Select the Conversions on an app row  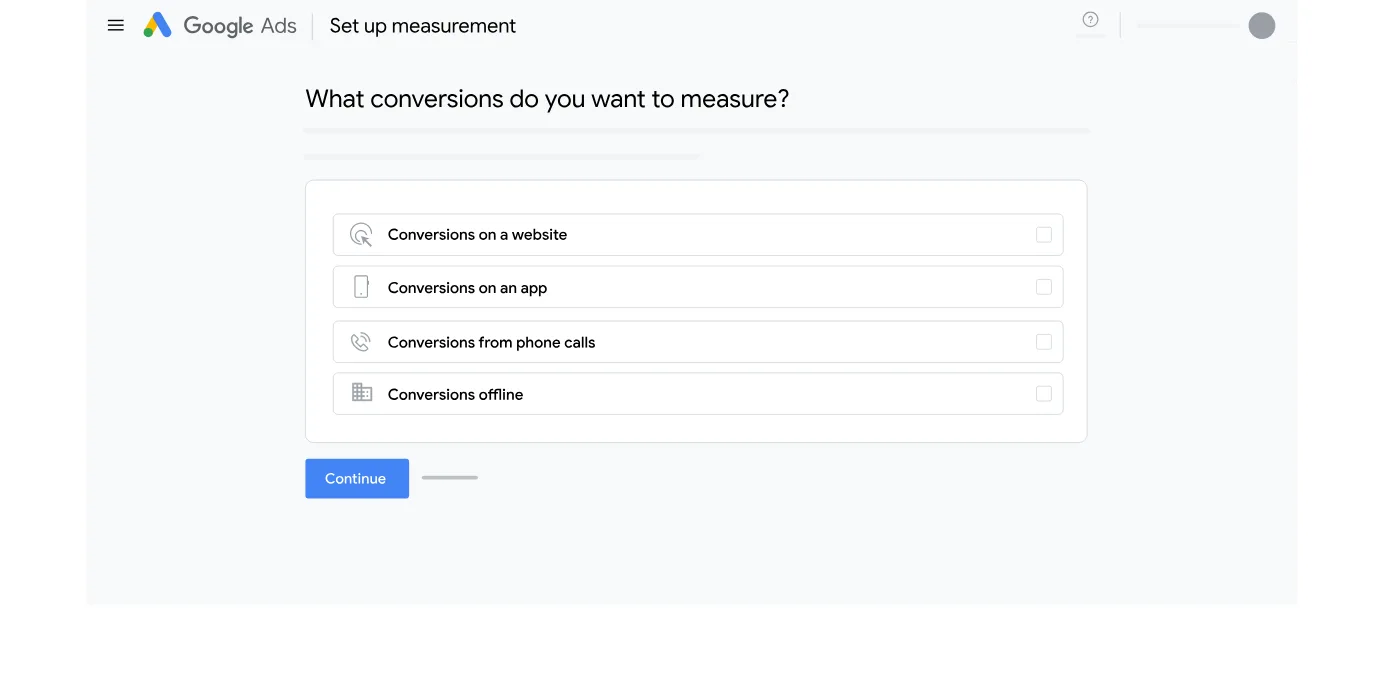tap(698, 287)
